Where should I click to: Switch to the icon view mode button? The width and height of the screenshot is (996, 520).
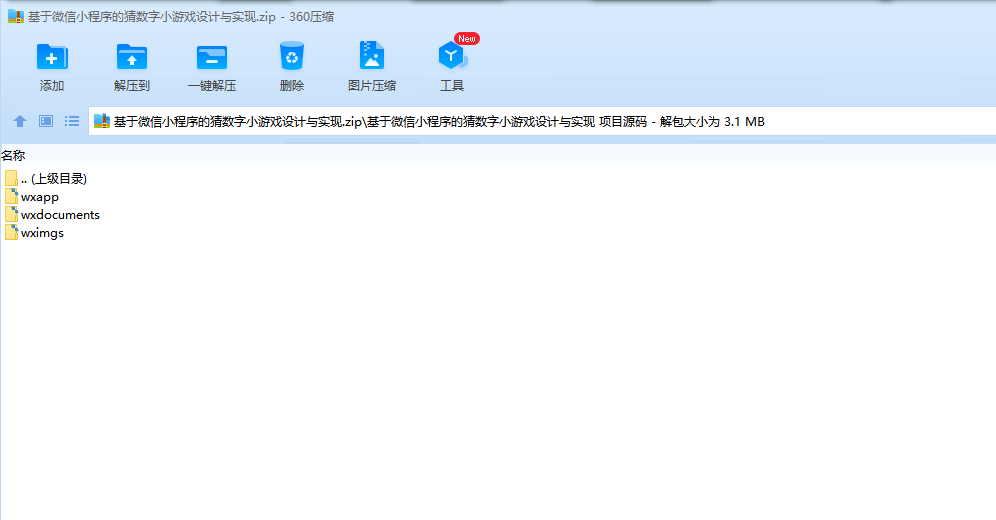click(x=46, y=121)
